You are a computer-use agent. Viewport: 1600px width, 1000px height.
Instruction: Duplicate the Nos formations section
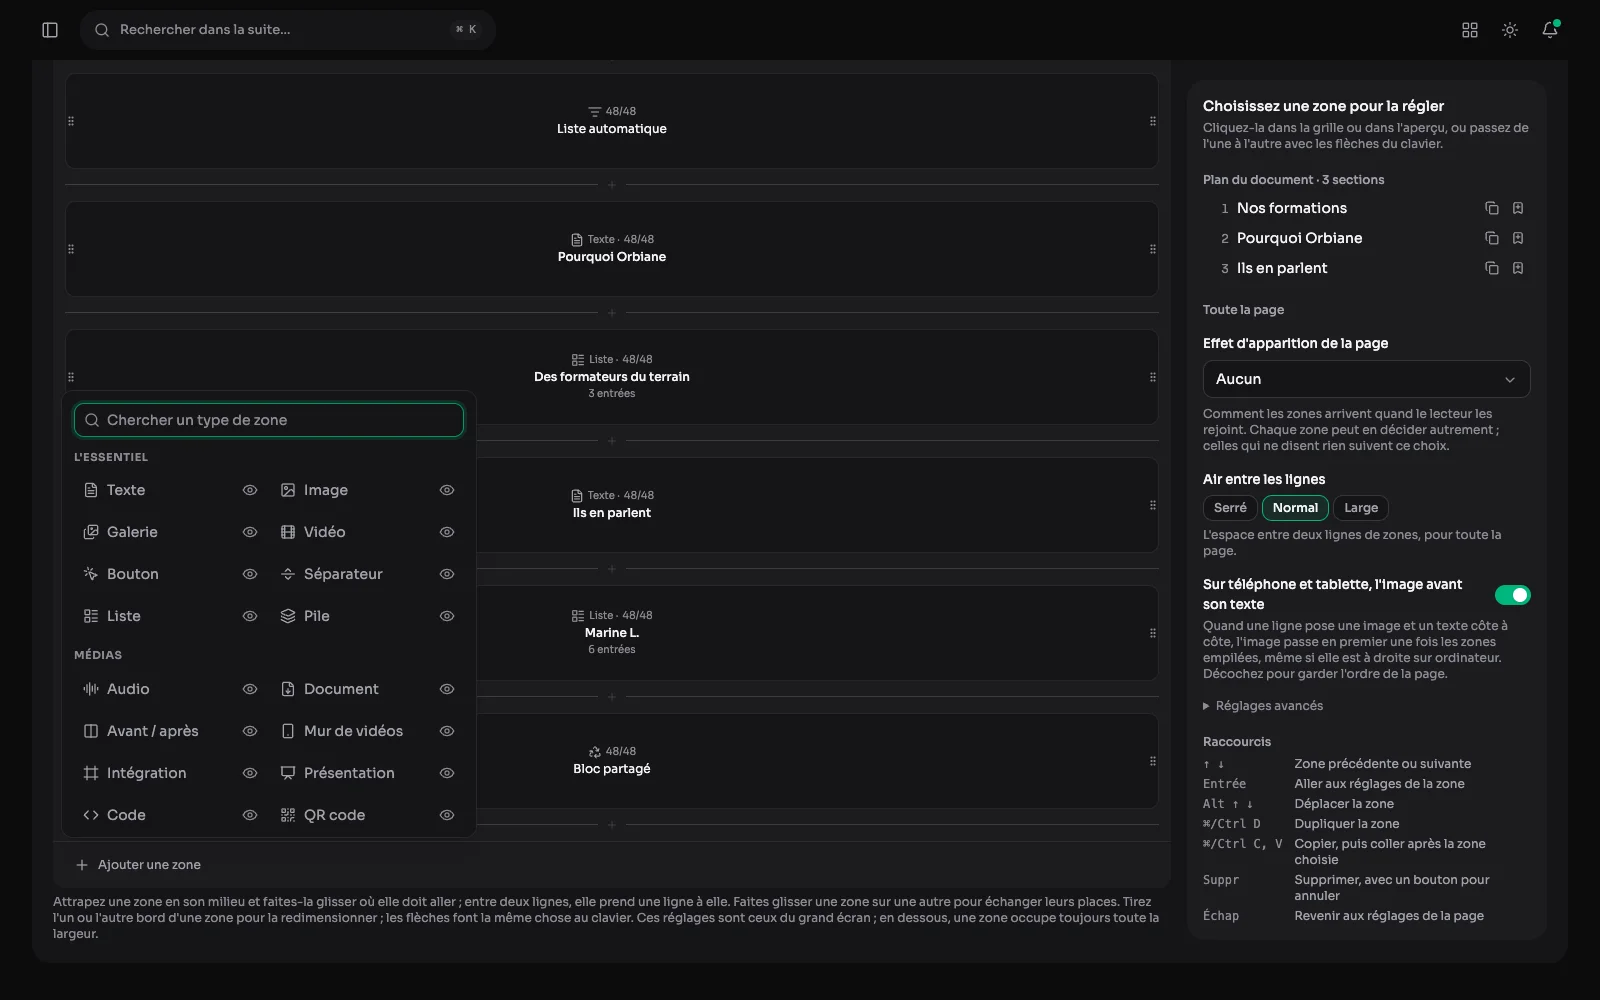click(x=1492, y=208)
